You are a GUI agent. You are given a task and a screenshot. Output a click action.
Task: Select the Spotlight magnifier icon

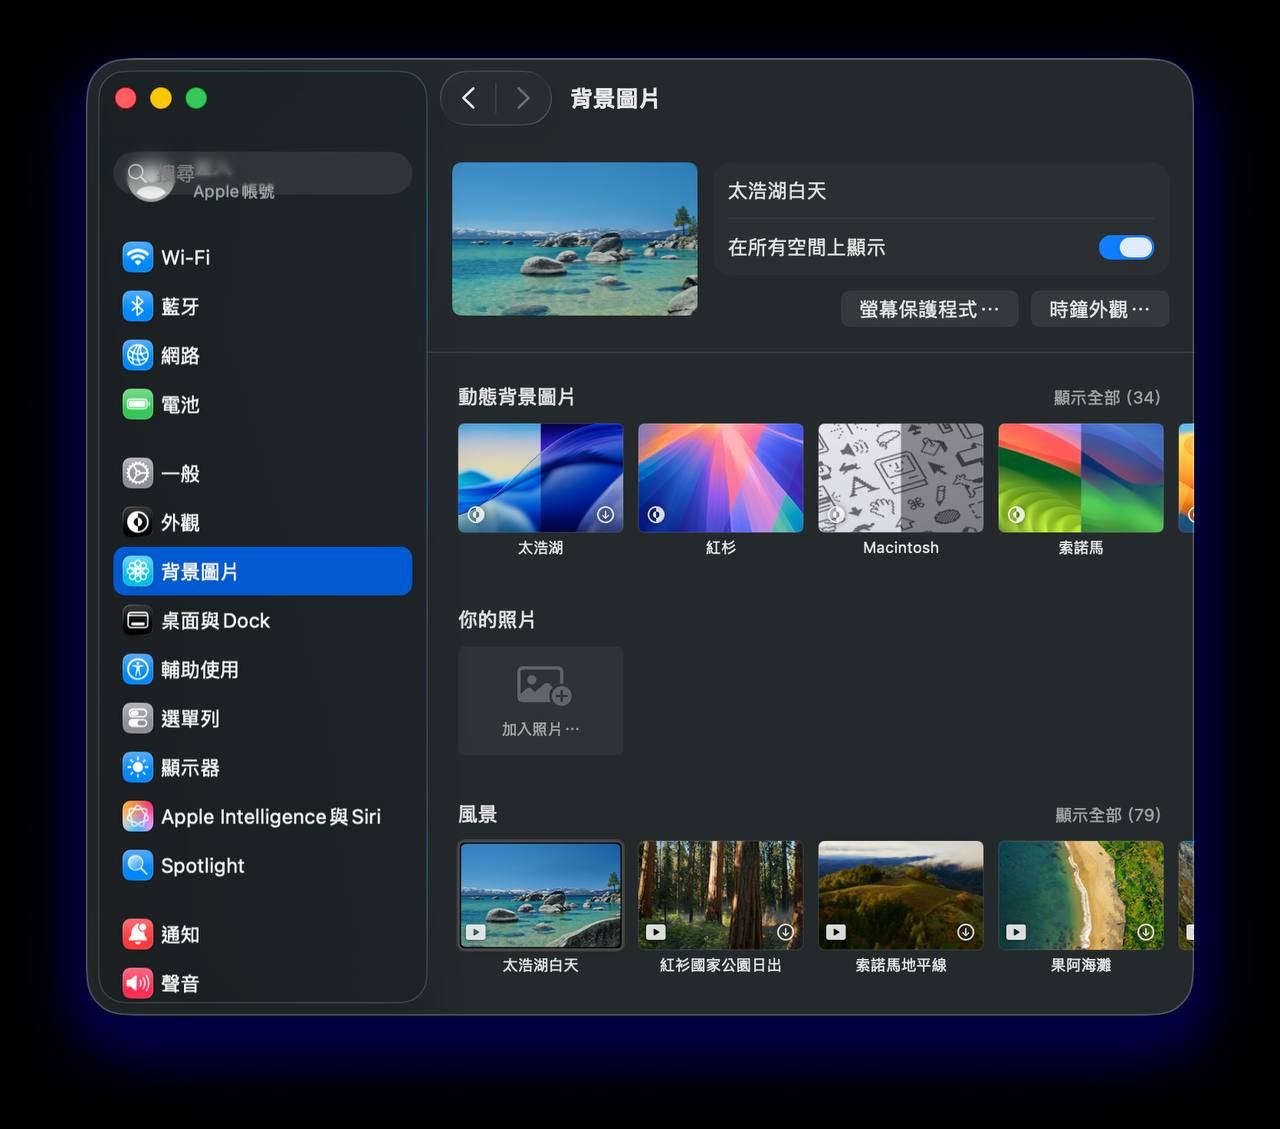(138, 865)
